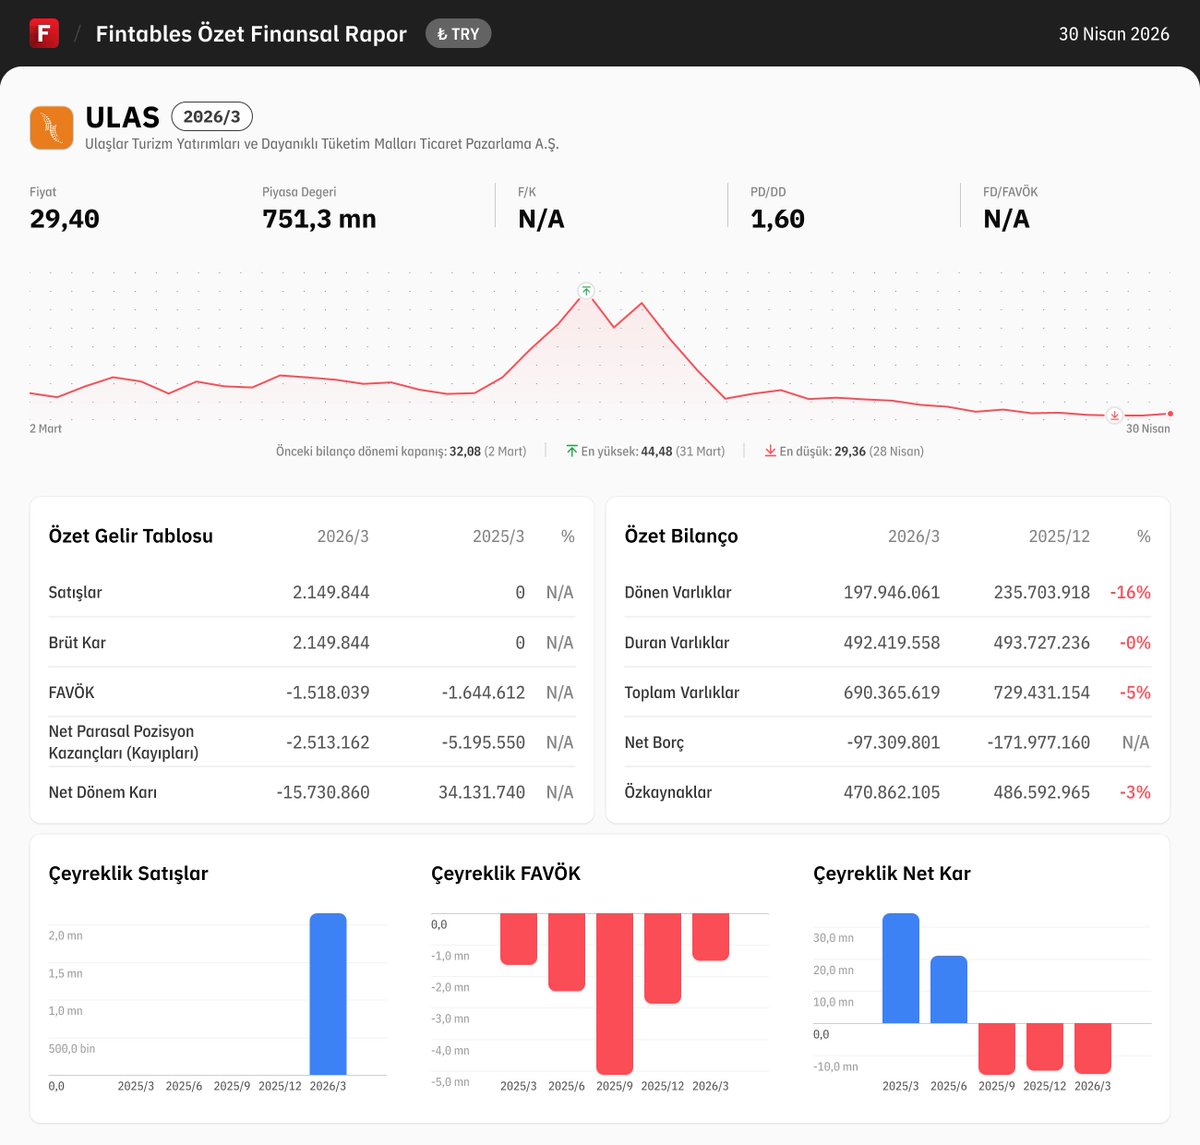Click the Satışlar 2026/3 value 2.149.844

(x=331, y=592)
